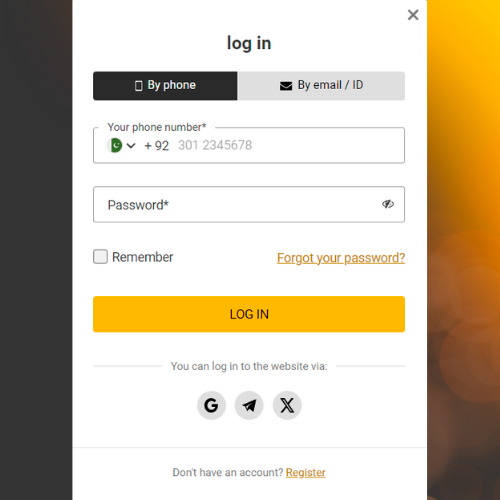Open the +92 country code selector
Screen dimensions: 500x500
pos(157,146)
